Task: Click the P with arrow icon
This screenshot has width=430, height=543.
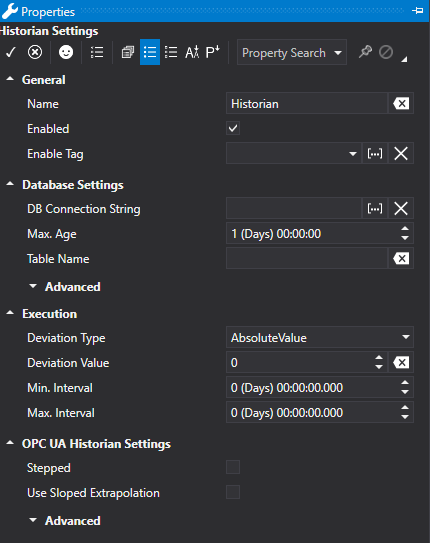Action: tap(212, 52)
